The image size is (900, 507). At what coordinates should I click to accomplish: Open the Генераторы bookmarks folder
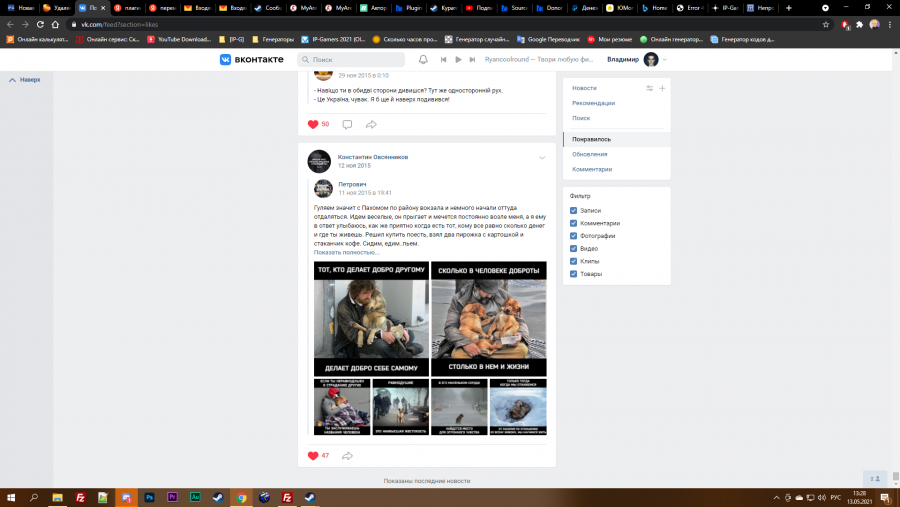[273, 39]
